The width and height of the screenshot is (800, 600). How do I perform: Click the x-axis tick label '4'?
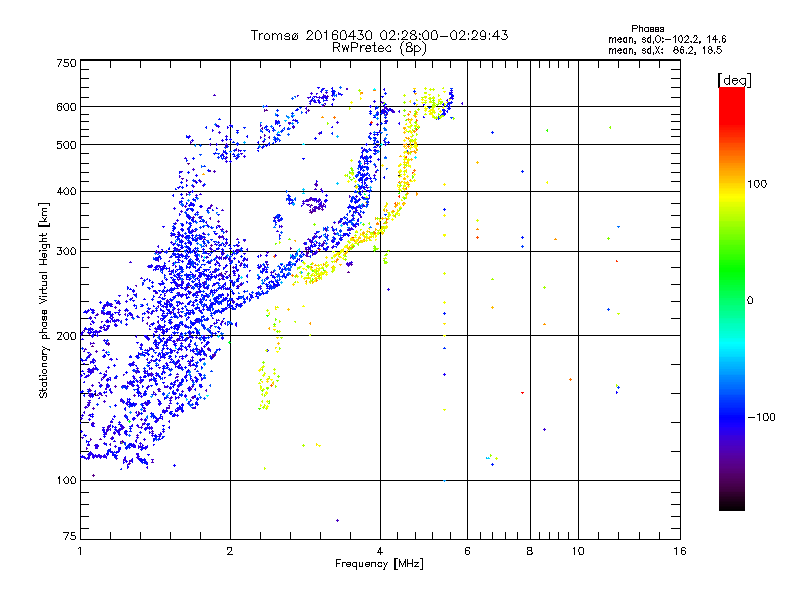click(x=380, y=551)
